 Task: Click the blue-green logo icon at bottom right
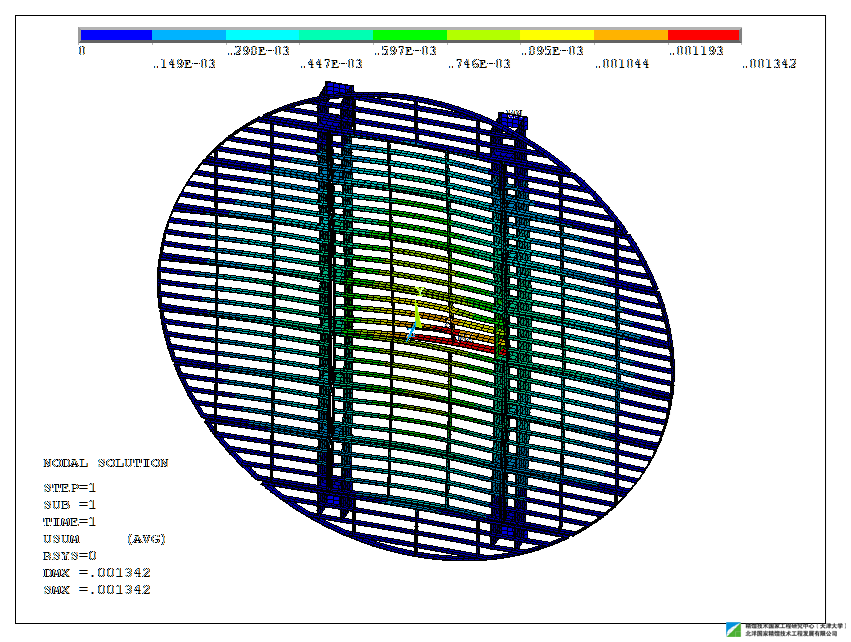point(734,631)
